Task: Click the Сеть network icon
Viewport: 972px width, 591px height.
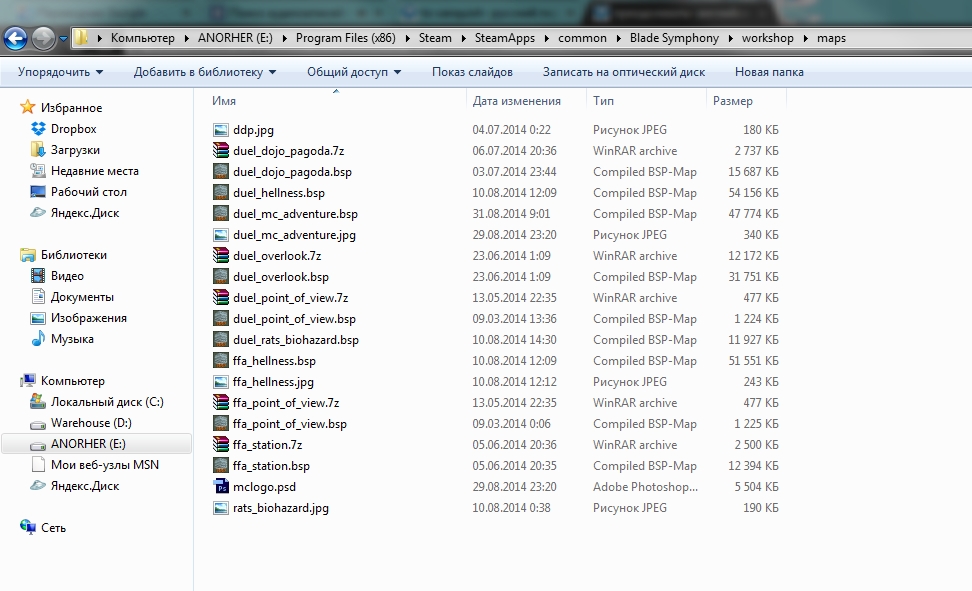Action: click(27, 528)
